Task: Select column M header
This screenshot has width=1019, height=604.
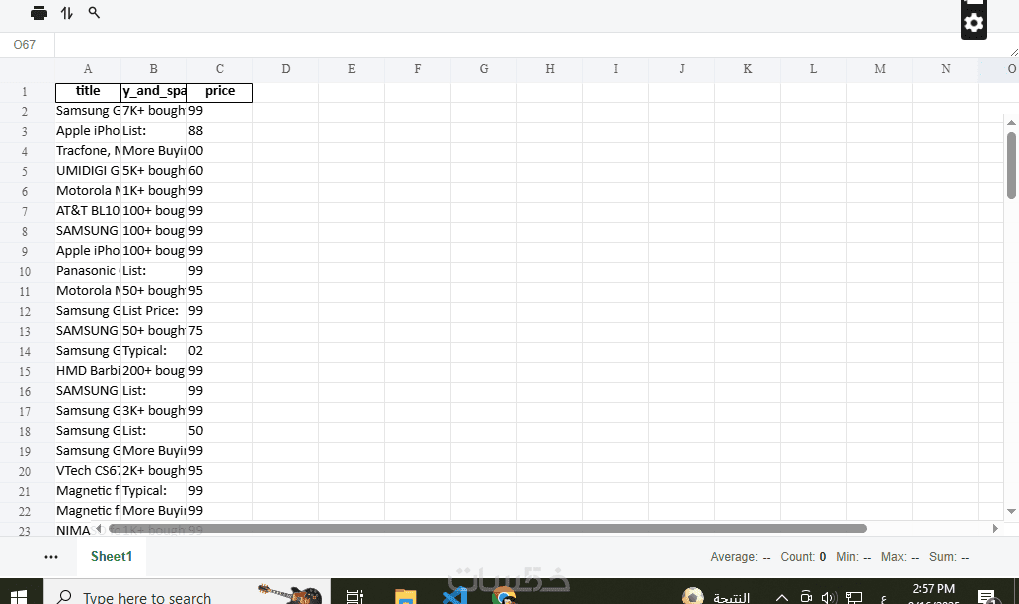Action: click(x=879, y=69)
